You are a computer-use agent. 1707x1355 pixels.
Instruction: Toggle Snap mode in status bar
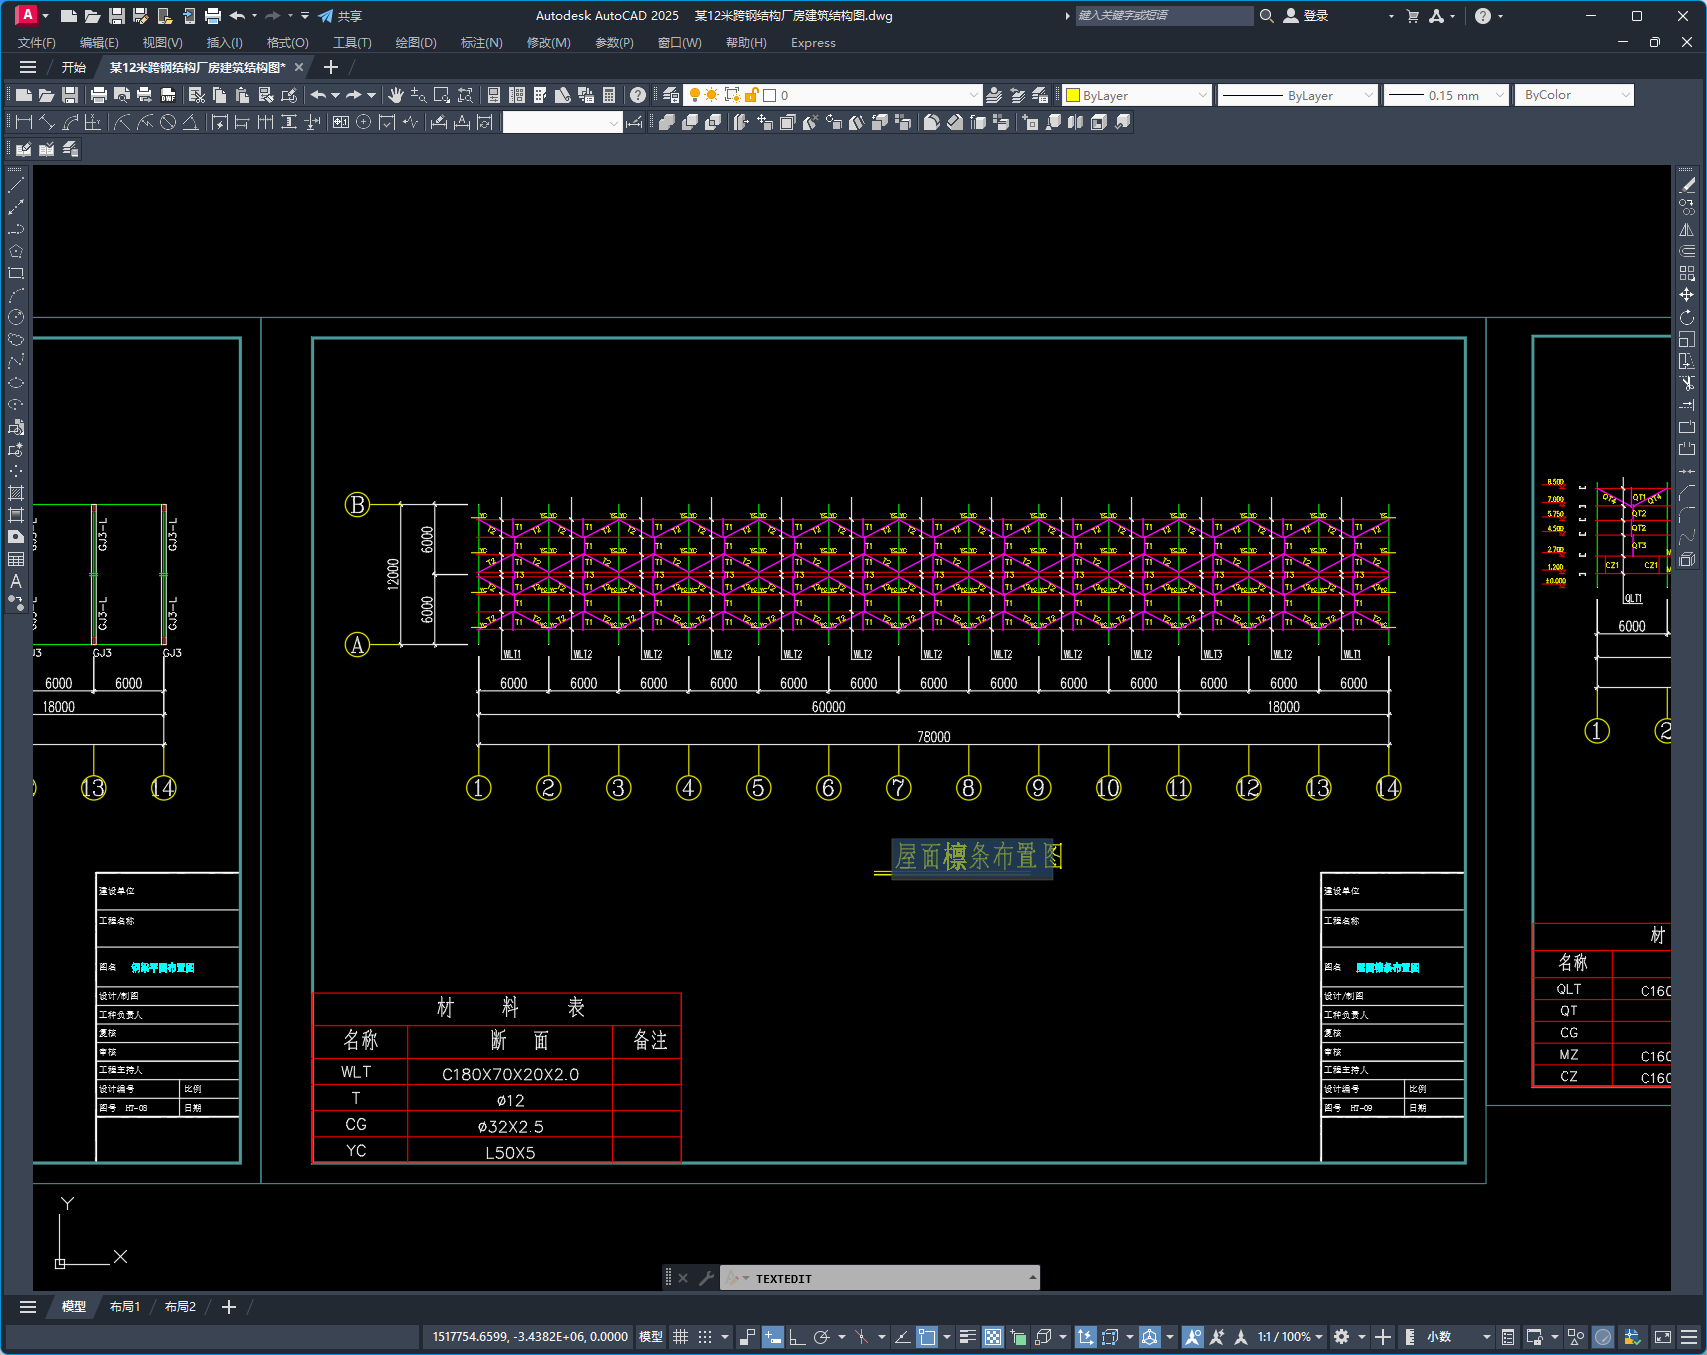pyautogui.click(x=705, y=1337)
